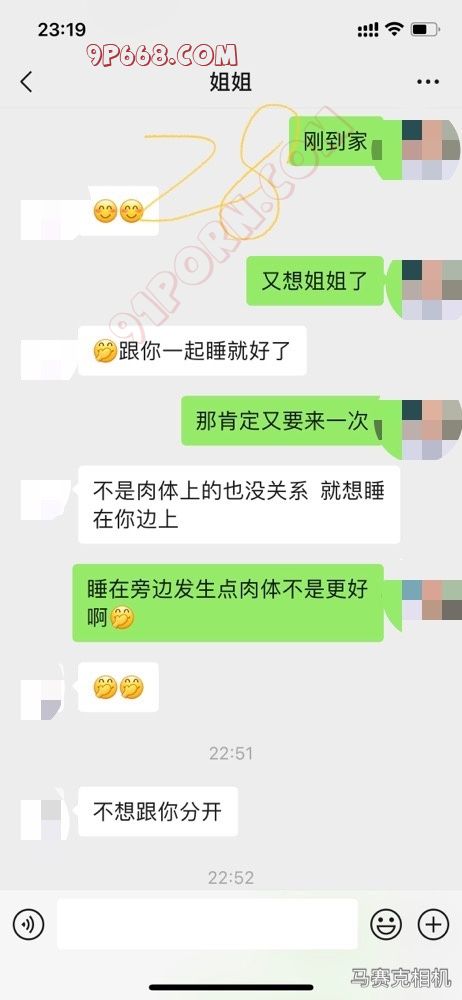The image size is (462, 1000).
Task: Tap the avatar beside 又想姐姐了 message
Action: click(x=431, y=289)
